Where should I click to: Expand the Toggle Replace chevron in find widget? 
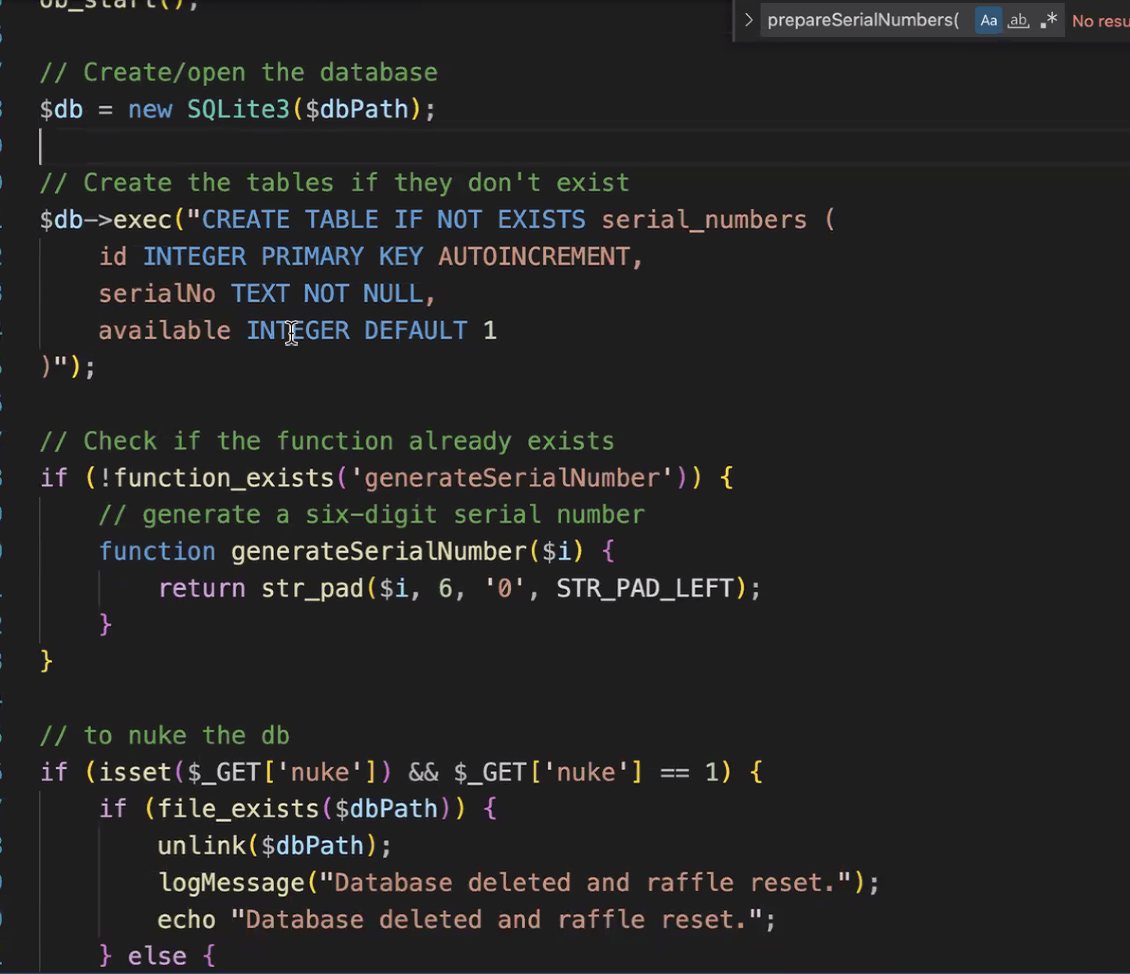[x=748, y=20]
